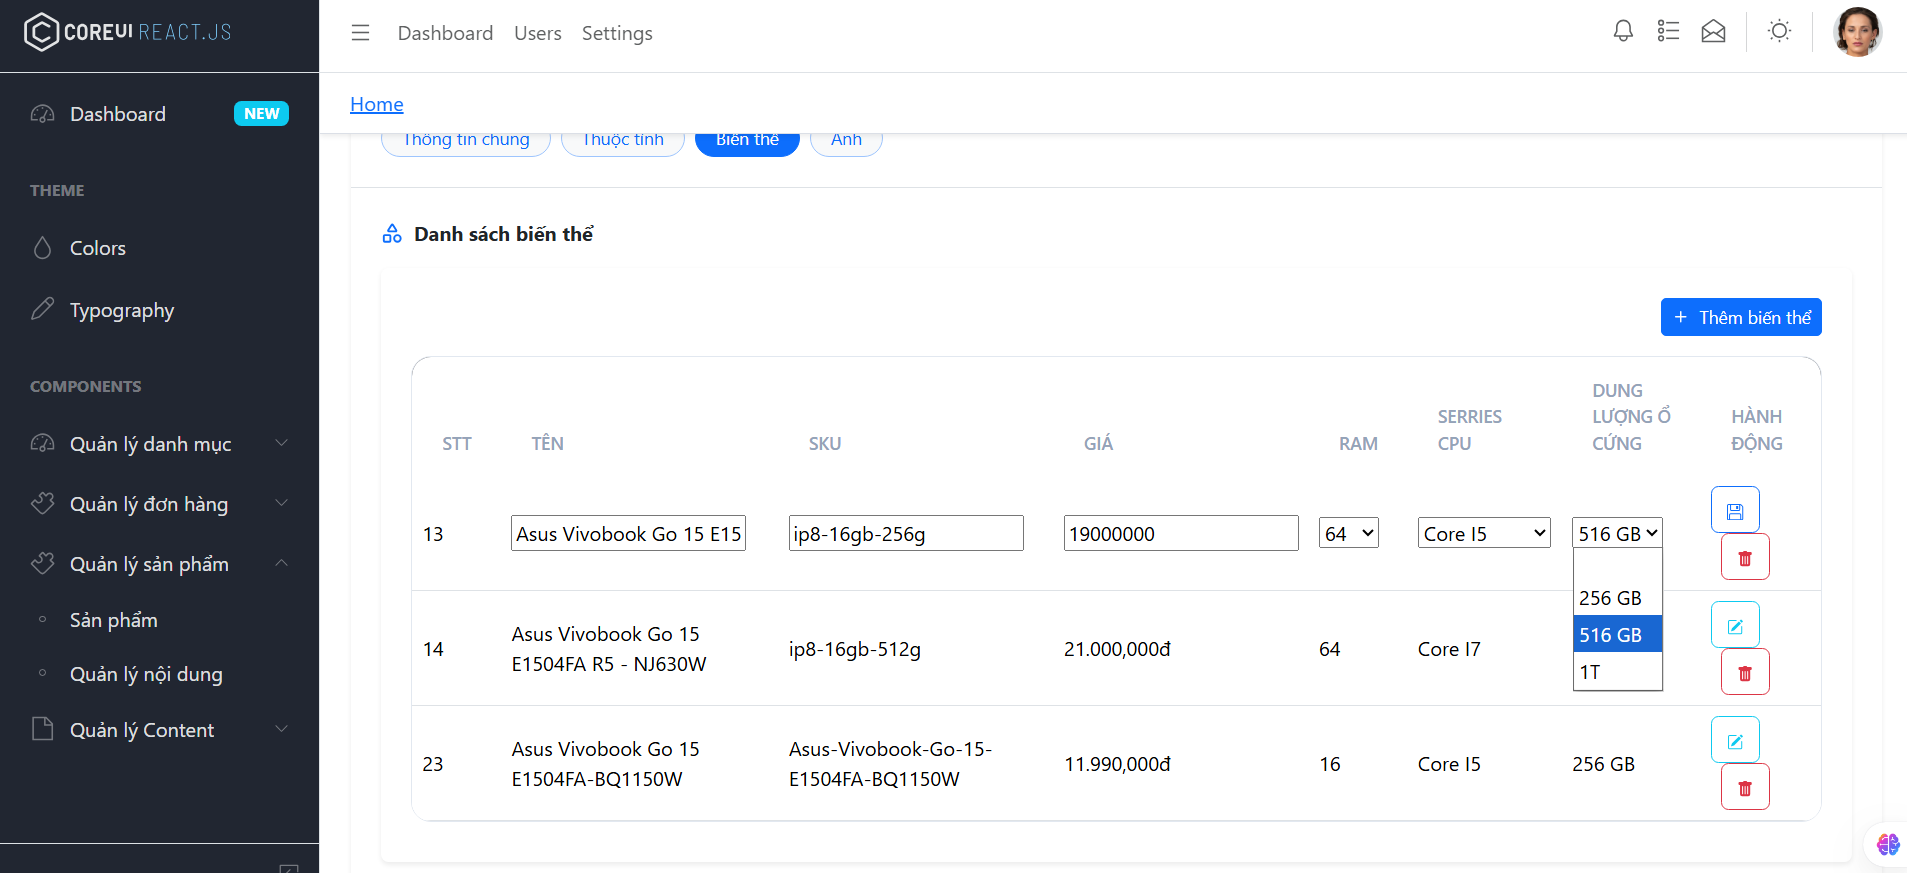Click the Danh sách biến thể shapes icon
This screenshot has width=1907, height=873.
(392, 234)
